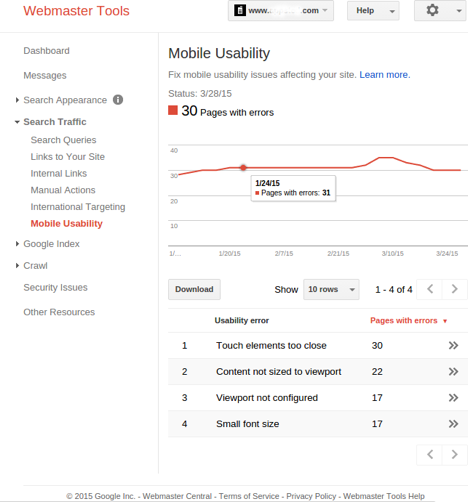Open details arrows for Small font size
Screen dimensions: 468x503
pos(453,424)
